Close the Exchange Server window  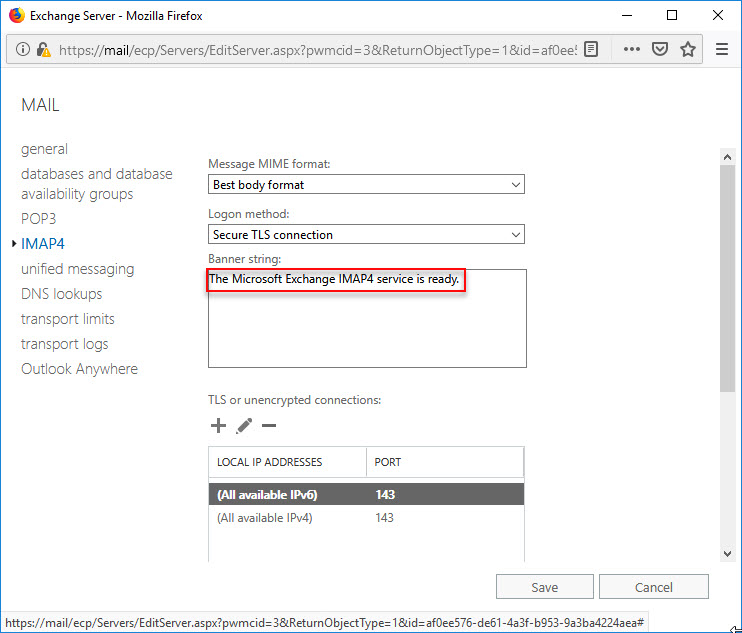point(717,15)
